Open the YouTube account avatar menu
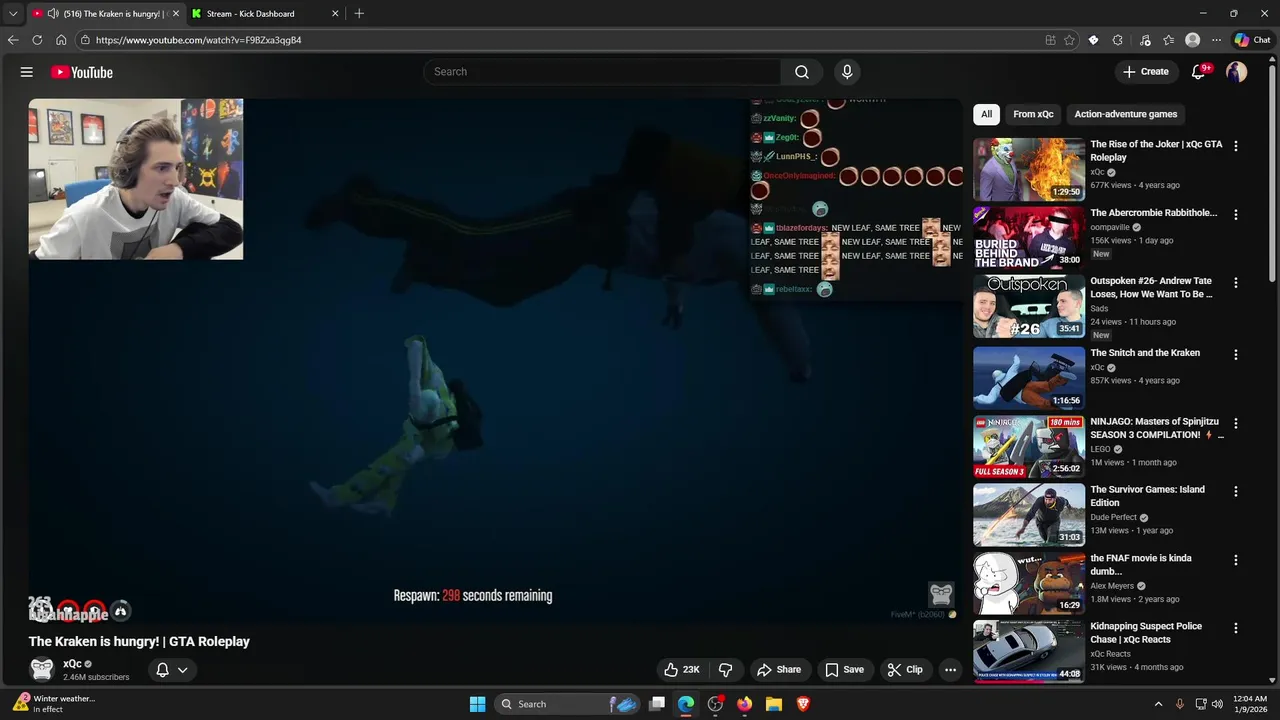 (1237, 72)
